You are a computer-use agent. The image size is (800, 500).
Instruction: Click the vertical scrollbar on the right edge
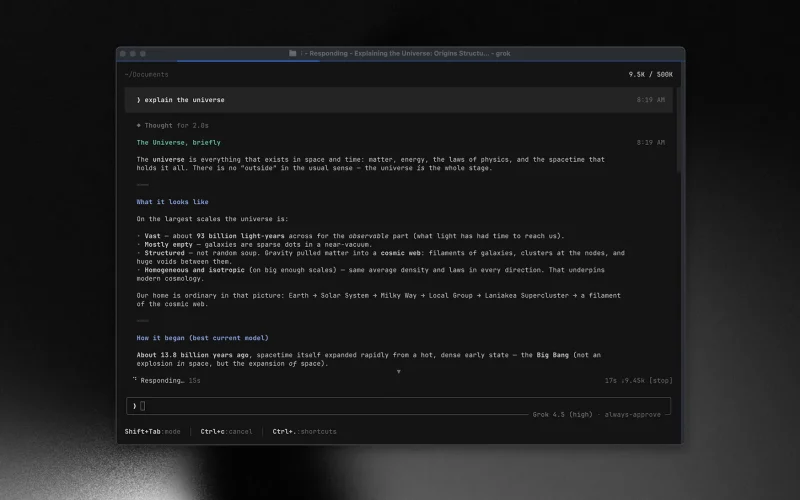coord(679,133)
